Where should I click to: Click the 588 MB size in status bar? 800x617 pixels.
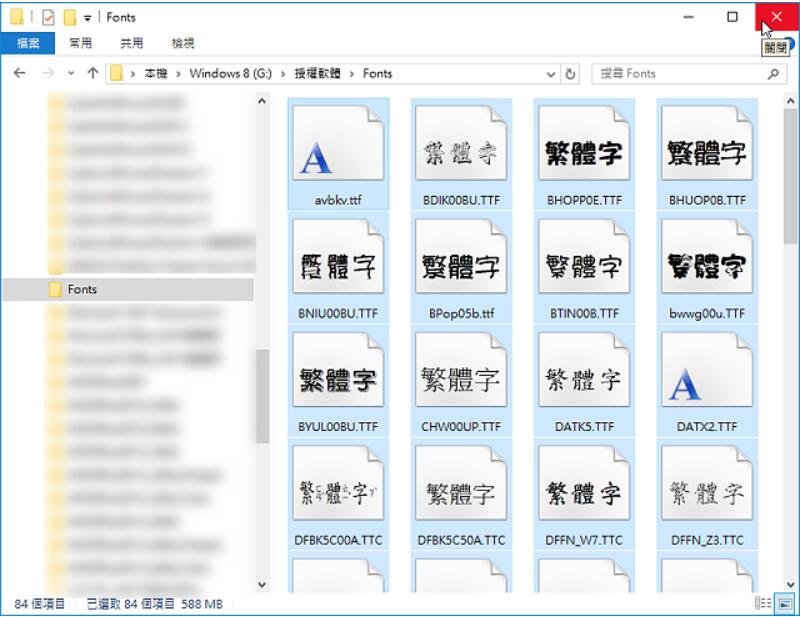202,604
